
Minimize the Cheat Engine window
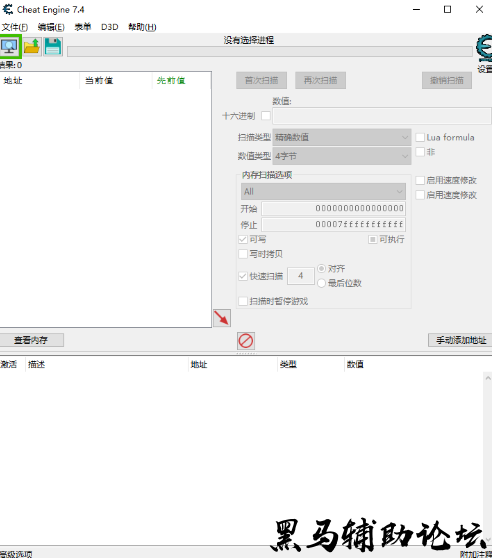coord(416,10)
